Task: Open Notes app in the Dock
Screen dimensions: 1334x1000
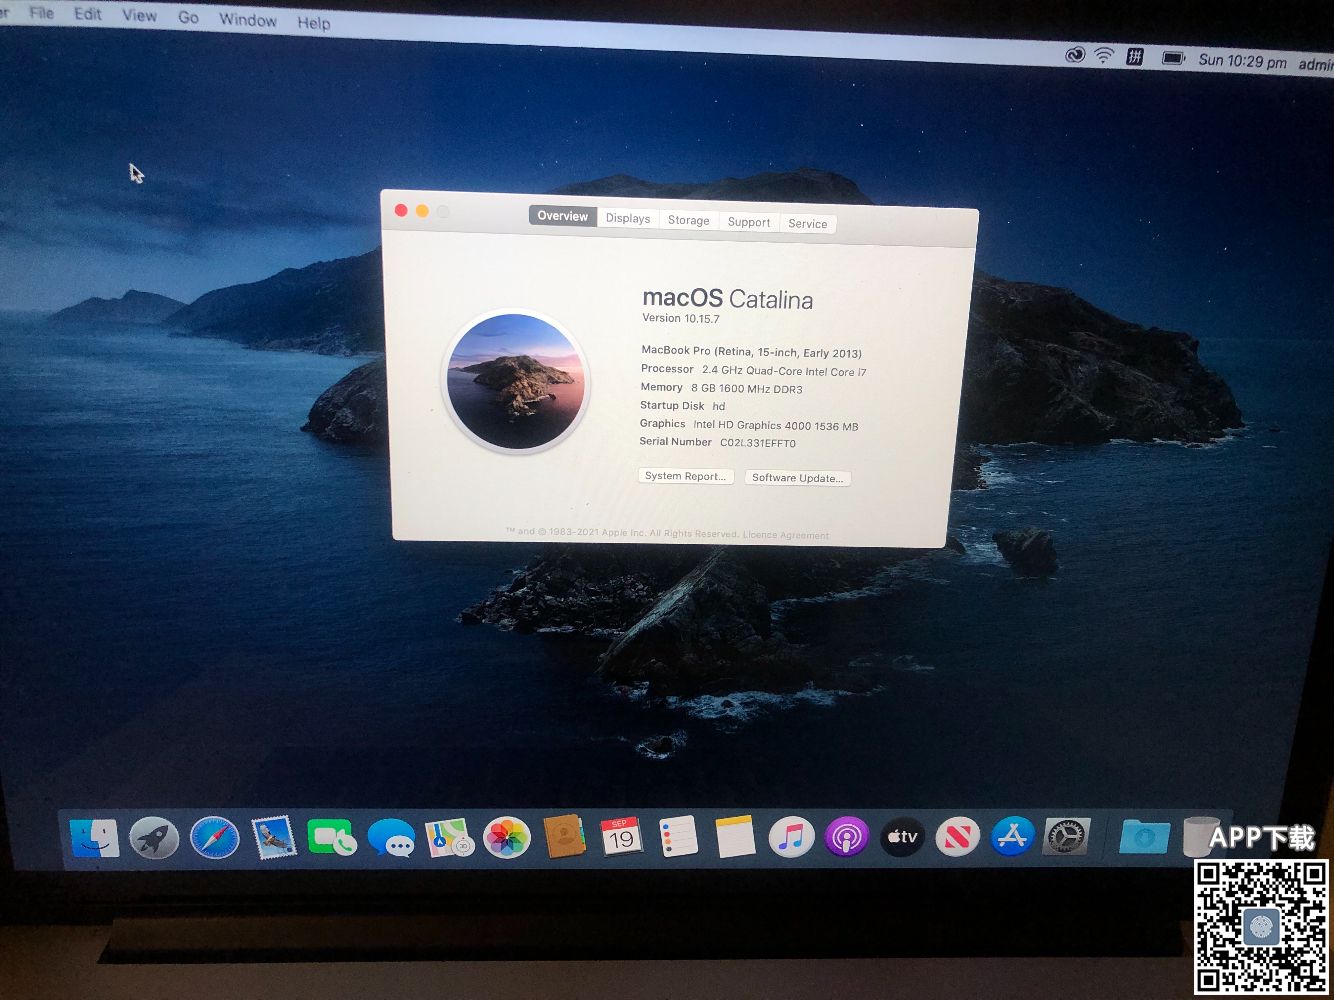Action: (735, 837)
